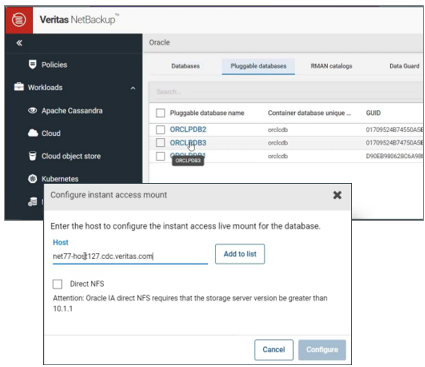Click the Oracle page heading
Image resolution: width=425 pixels, height=367 pixels.
[159, 42]
